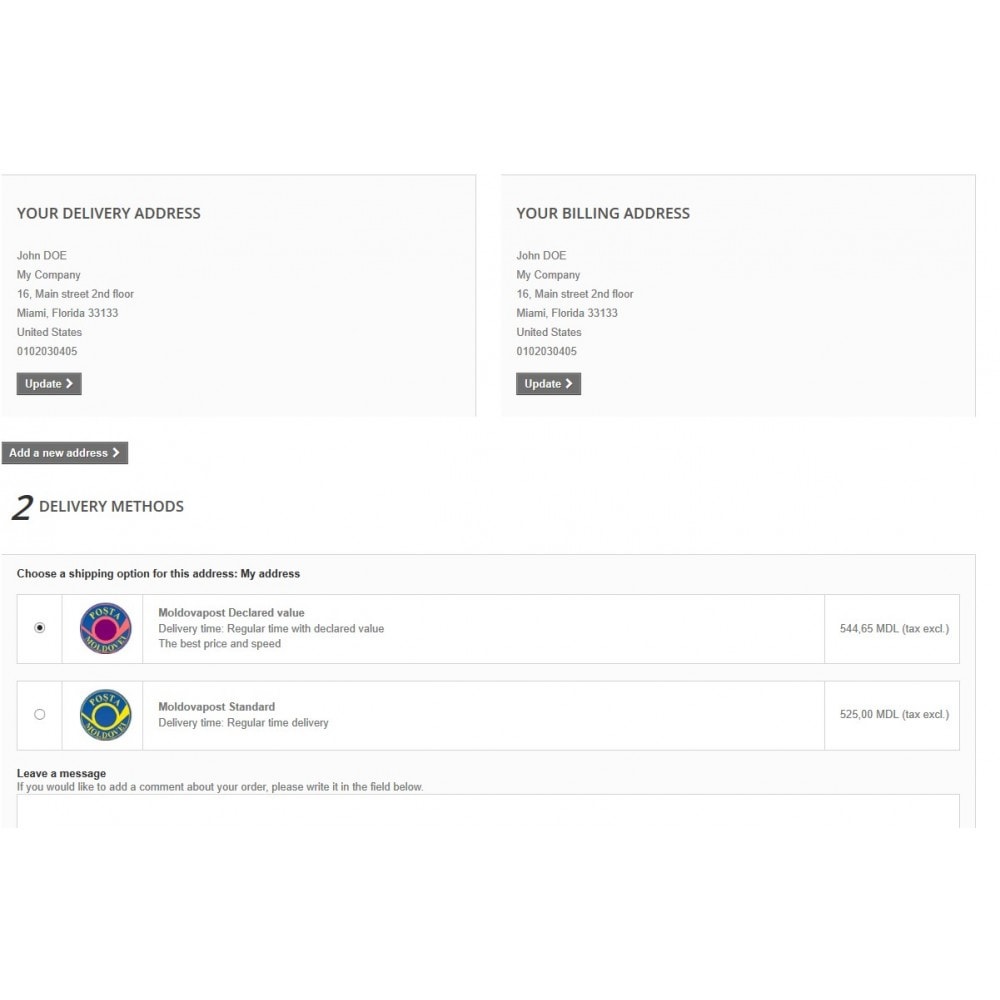Click the 525,00 MDL price cell
Viewport: 1000px width, 1000px height.
(892, 715)
